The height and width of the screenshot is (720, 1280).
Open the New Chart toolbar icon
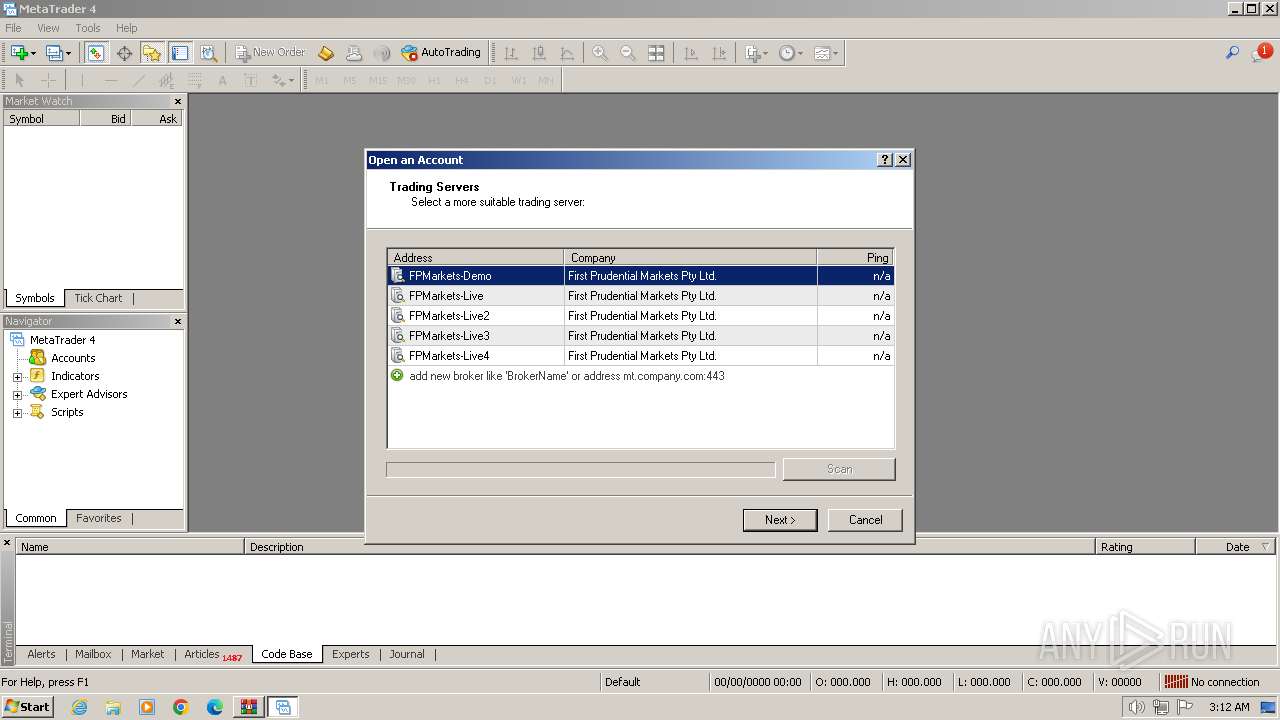(22, 53)
